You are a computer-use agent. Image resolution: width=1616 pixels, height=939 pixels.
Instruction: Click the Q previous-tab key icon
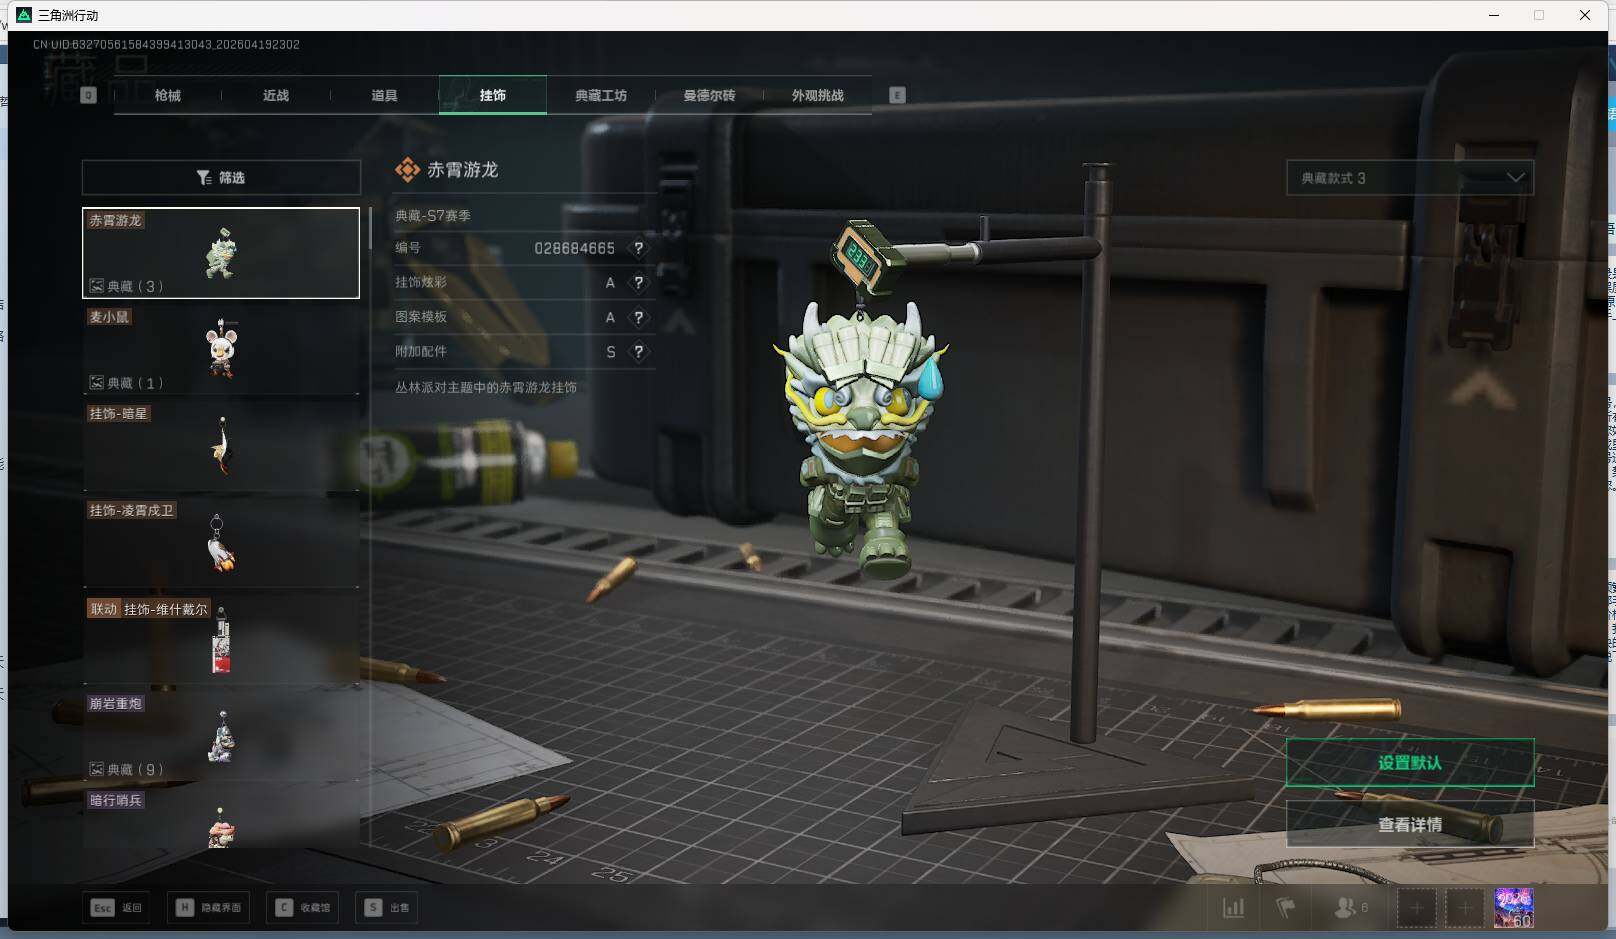pos(88,95)
